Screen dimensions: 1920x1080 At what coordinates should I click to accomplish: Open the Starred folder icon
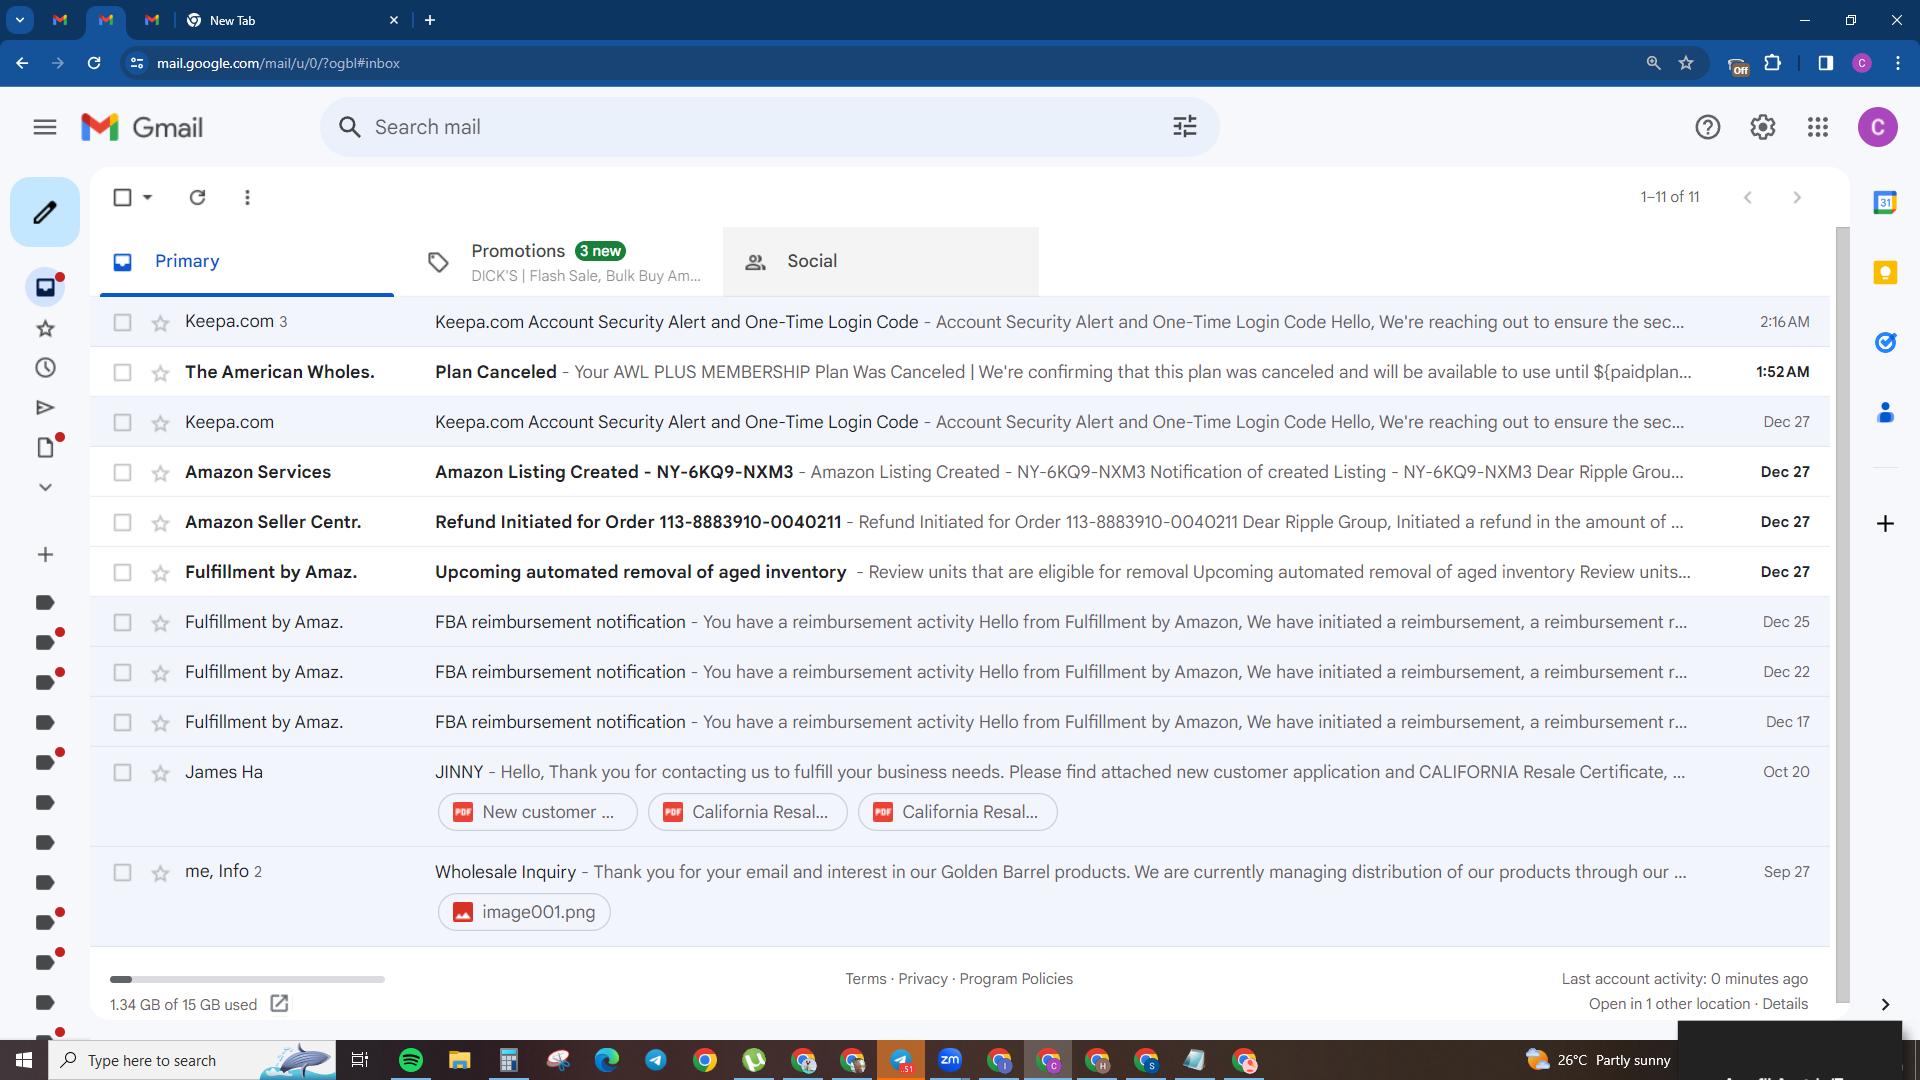(45, 328)
